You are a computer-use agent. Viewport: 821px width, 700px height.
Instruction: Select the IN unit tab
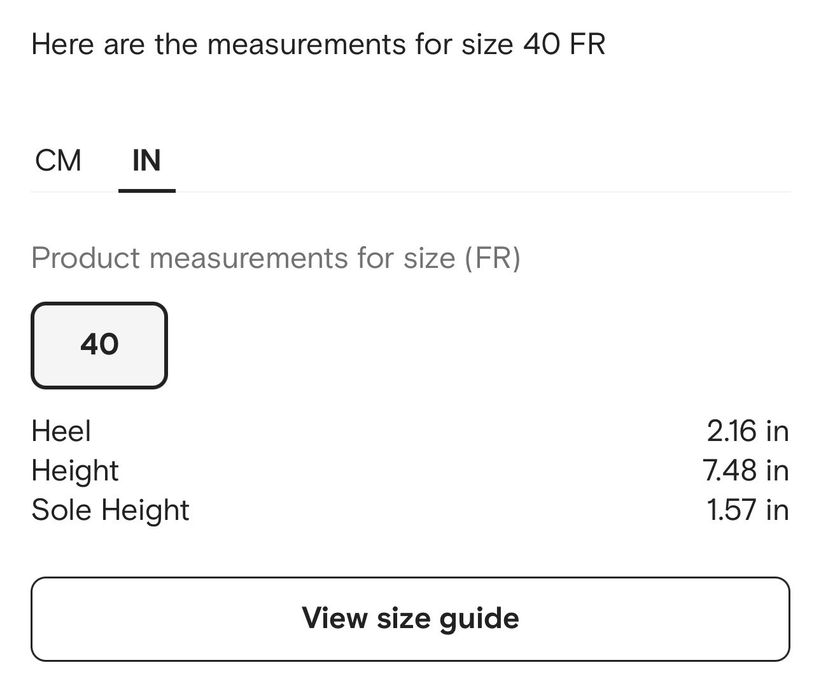pyautogui.click(x=146, y=160)
